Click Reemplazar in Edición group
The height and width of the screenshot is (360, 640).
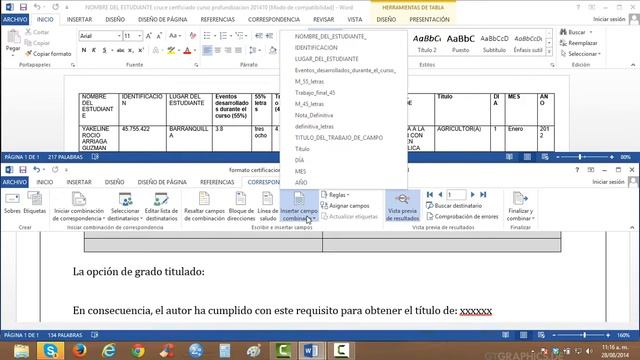click(x=579, y=43)
